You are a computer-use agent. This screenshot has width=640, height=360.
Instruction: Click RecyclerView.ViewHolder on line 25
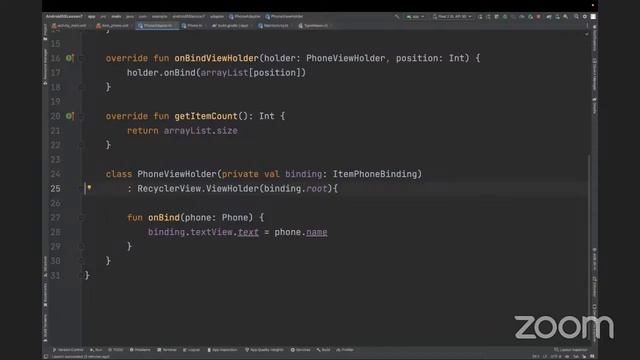(198, 189)
